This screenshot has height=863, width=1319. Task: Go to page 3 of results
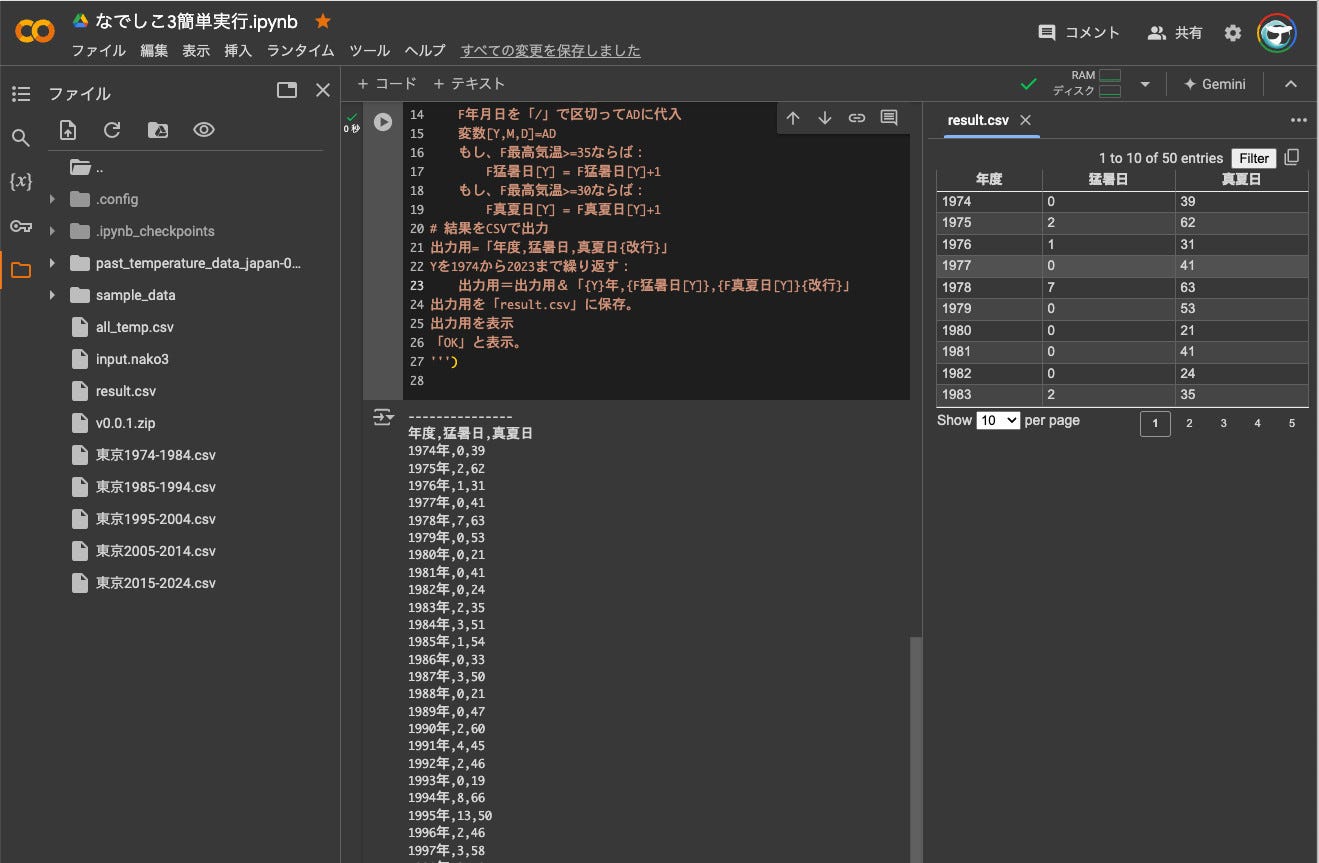pos(1223,424)
